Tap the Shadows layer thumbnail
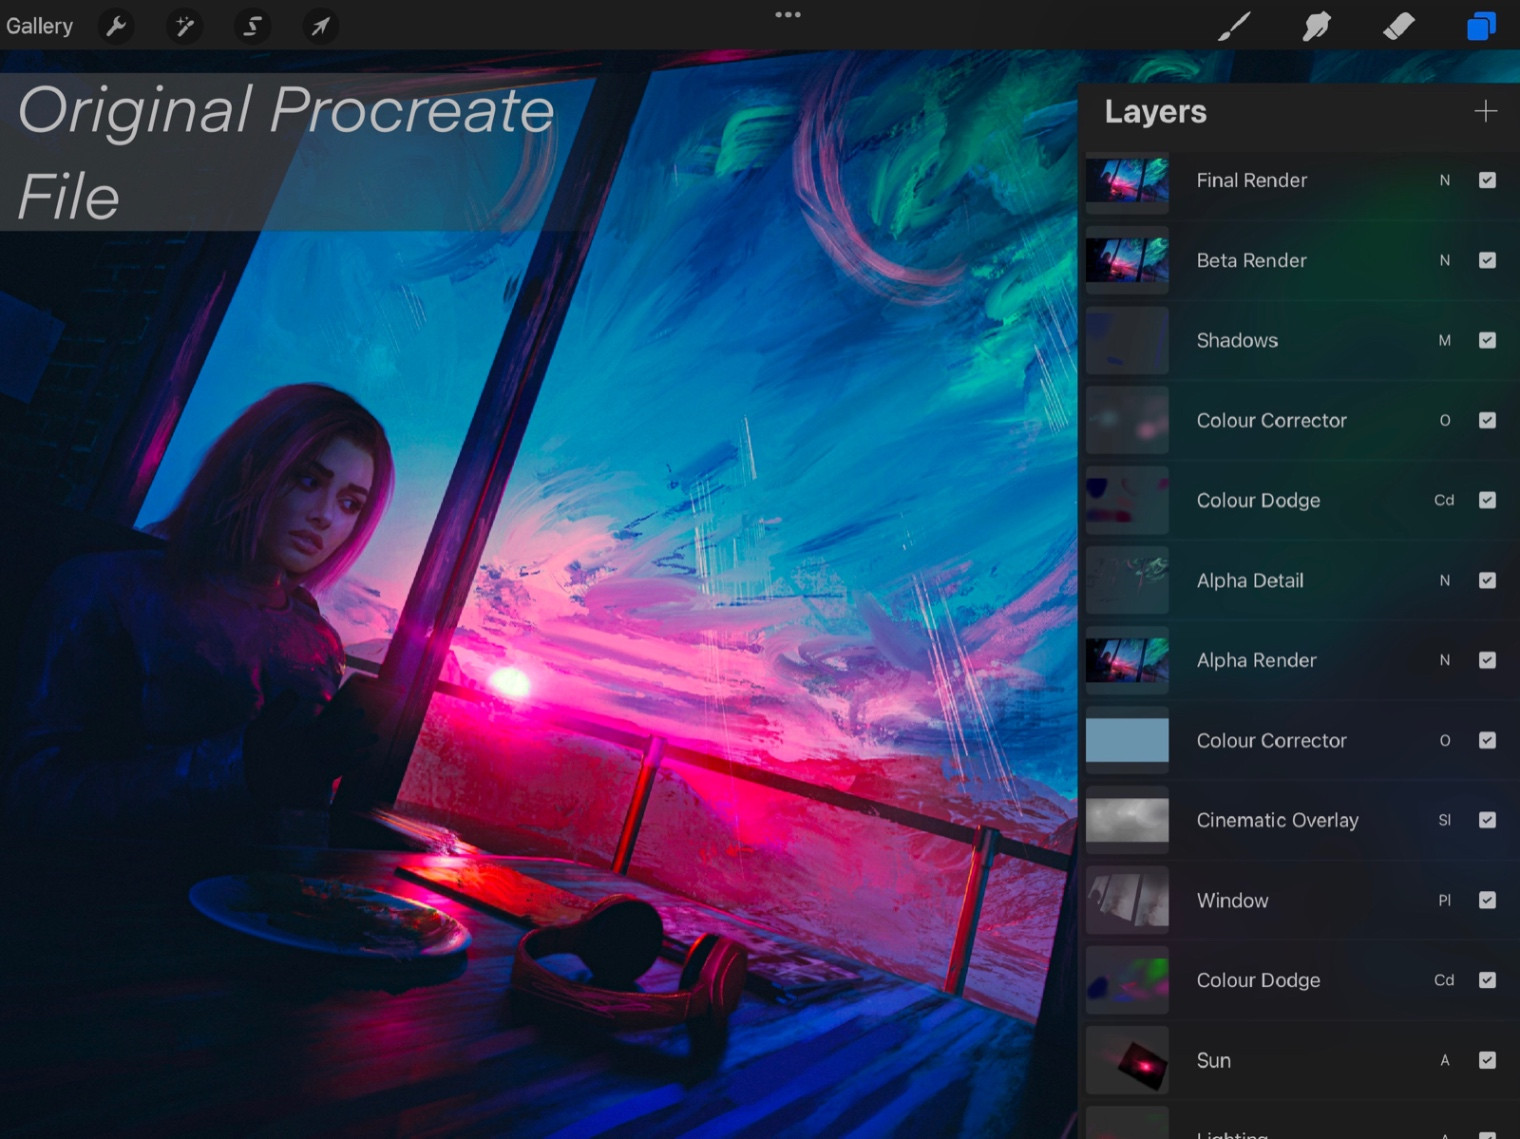Screen dimensions: 1520x1139 pyautogui.click(x=1127, y=341)
